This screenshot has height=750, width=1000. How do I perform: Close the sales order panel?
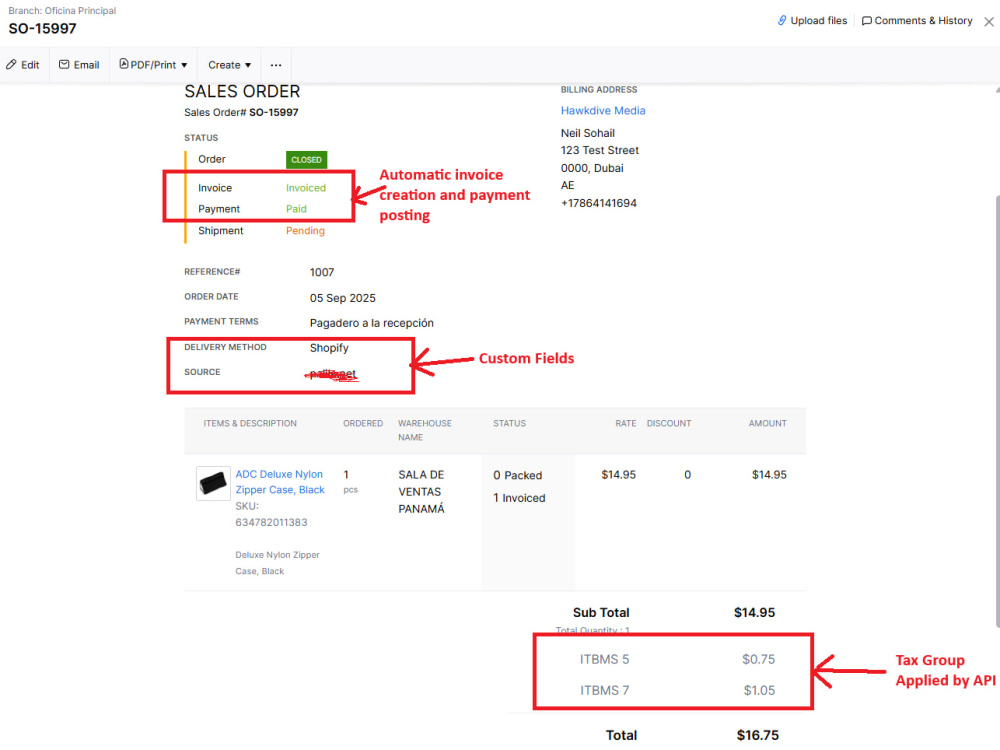click(989, 22)
